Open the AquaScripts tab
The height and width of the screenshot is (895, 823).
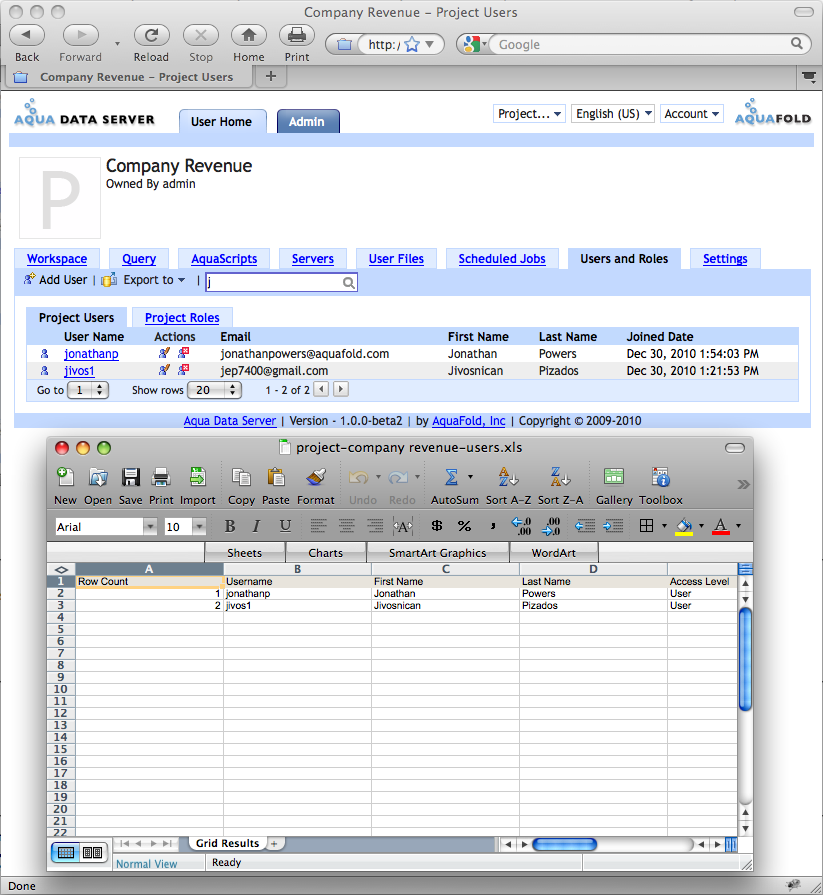tap(224, 259)
